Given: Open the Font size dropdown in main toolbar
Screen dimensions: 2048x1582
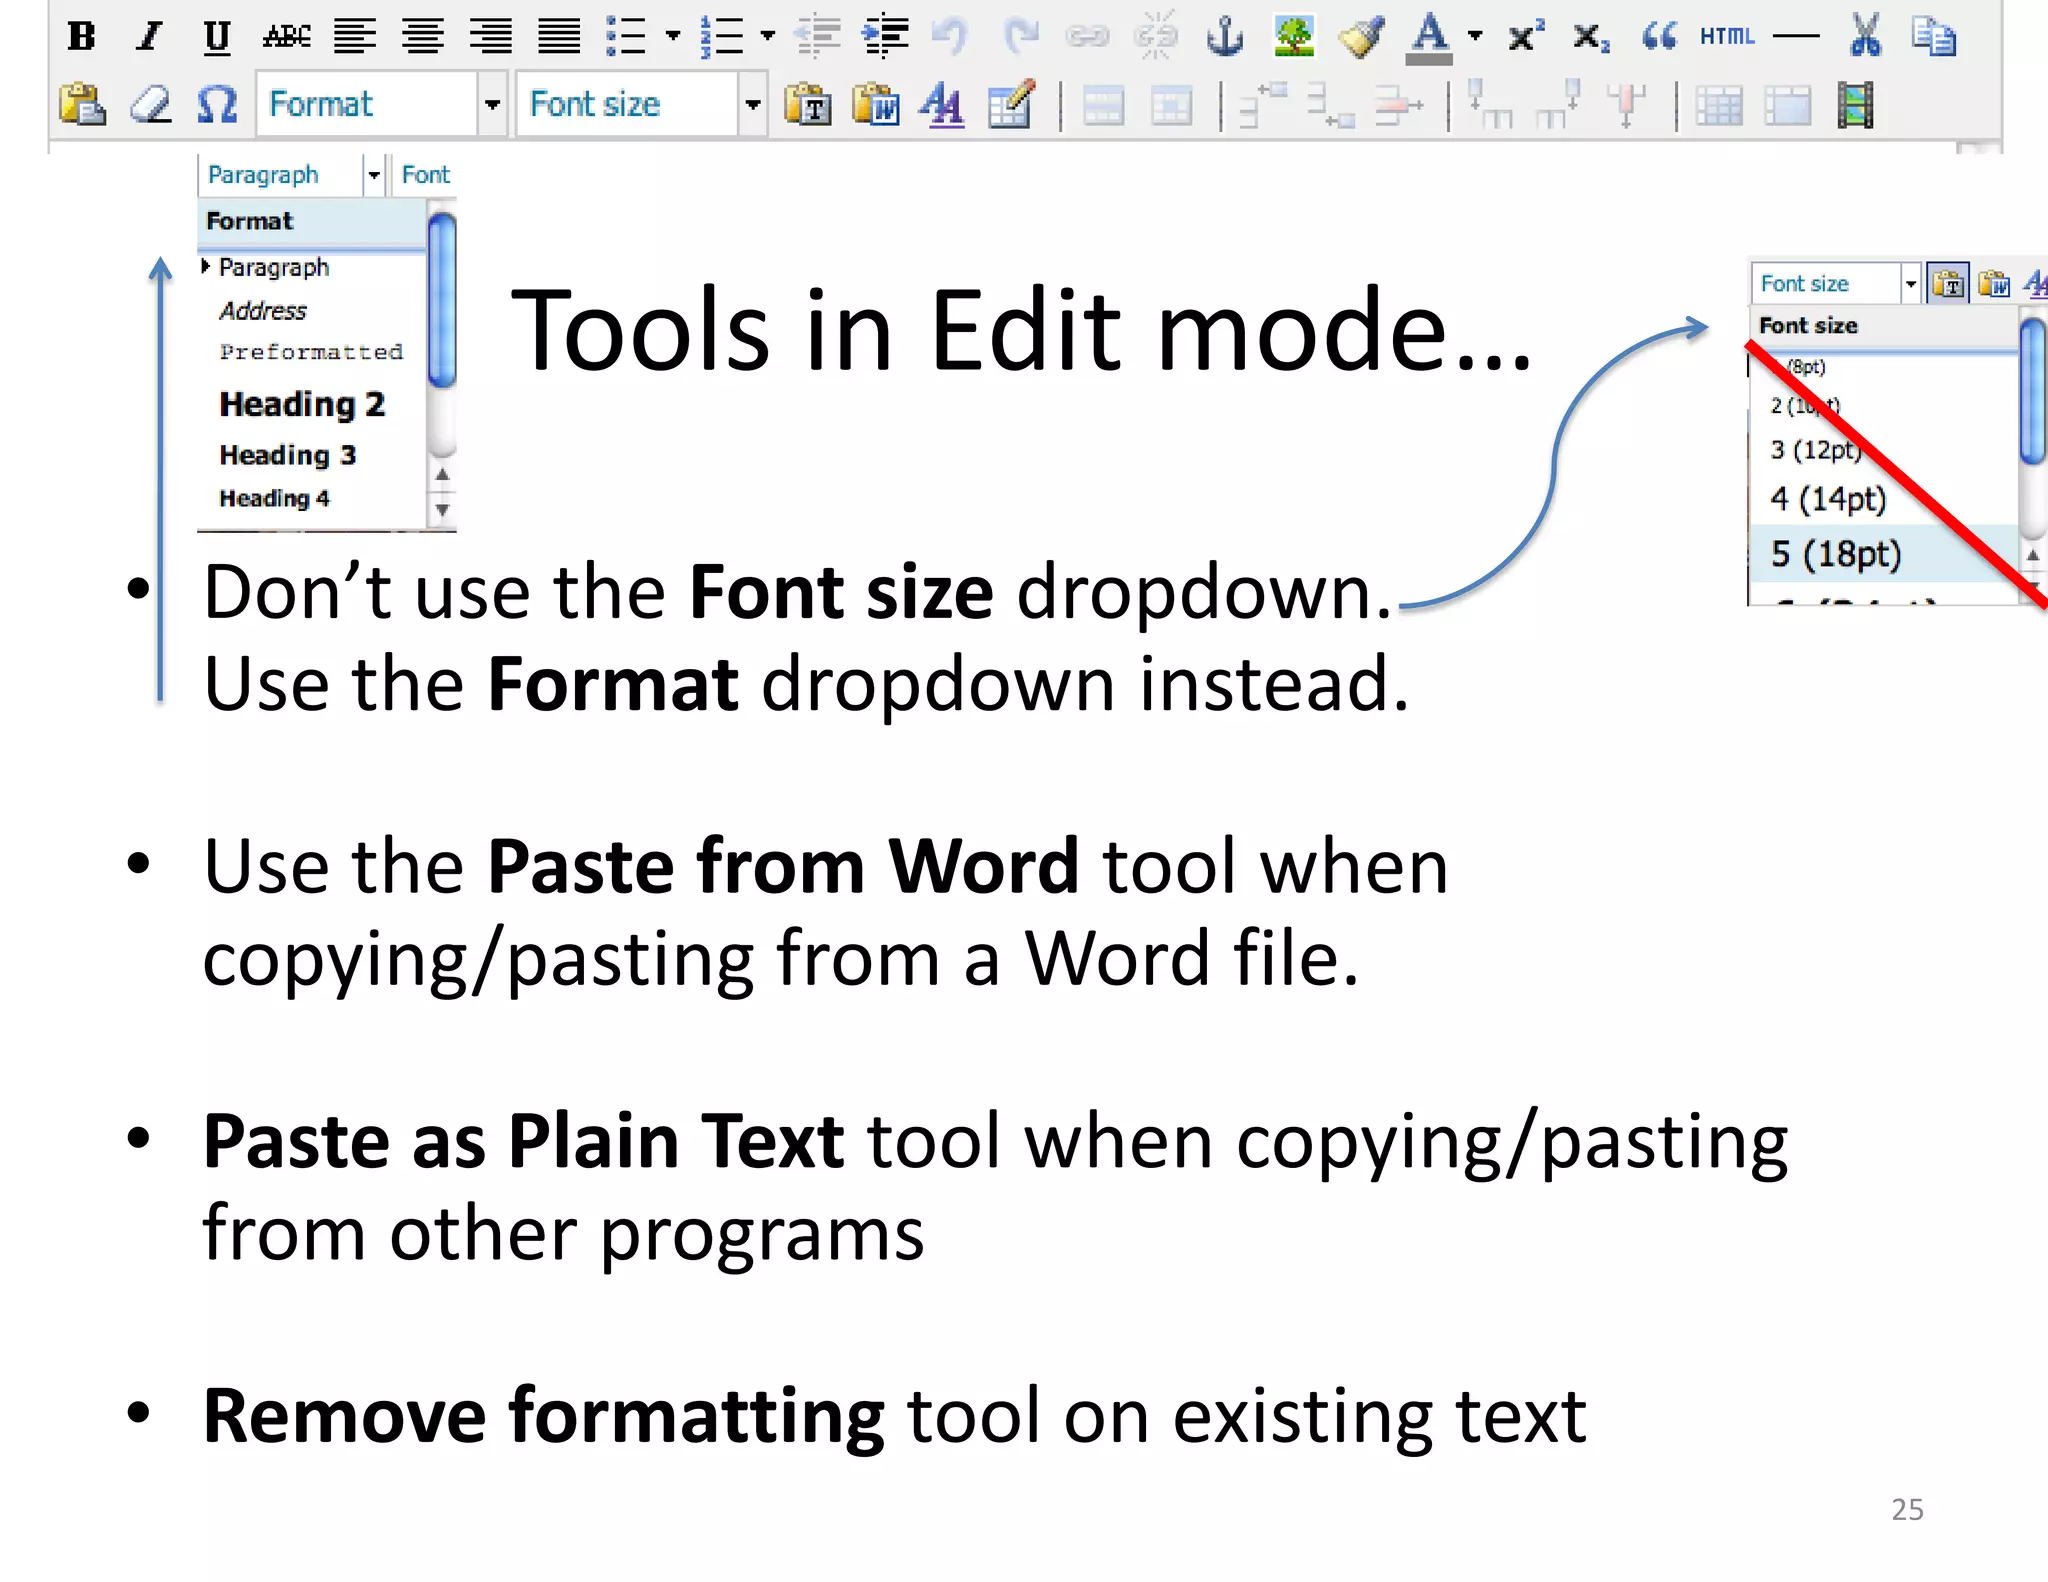Looking at the screenshot, I should (x=641, y=104).
